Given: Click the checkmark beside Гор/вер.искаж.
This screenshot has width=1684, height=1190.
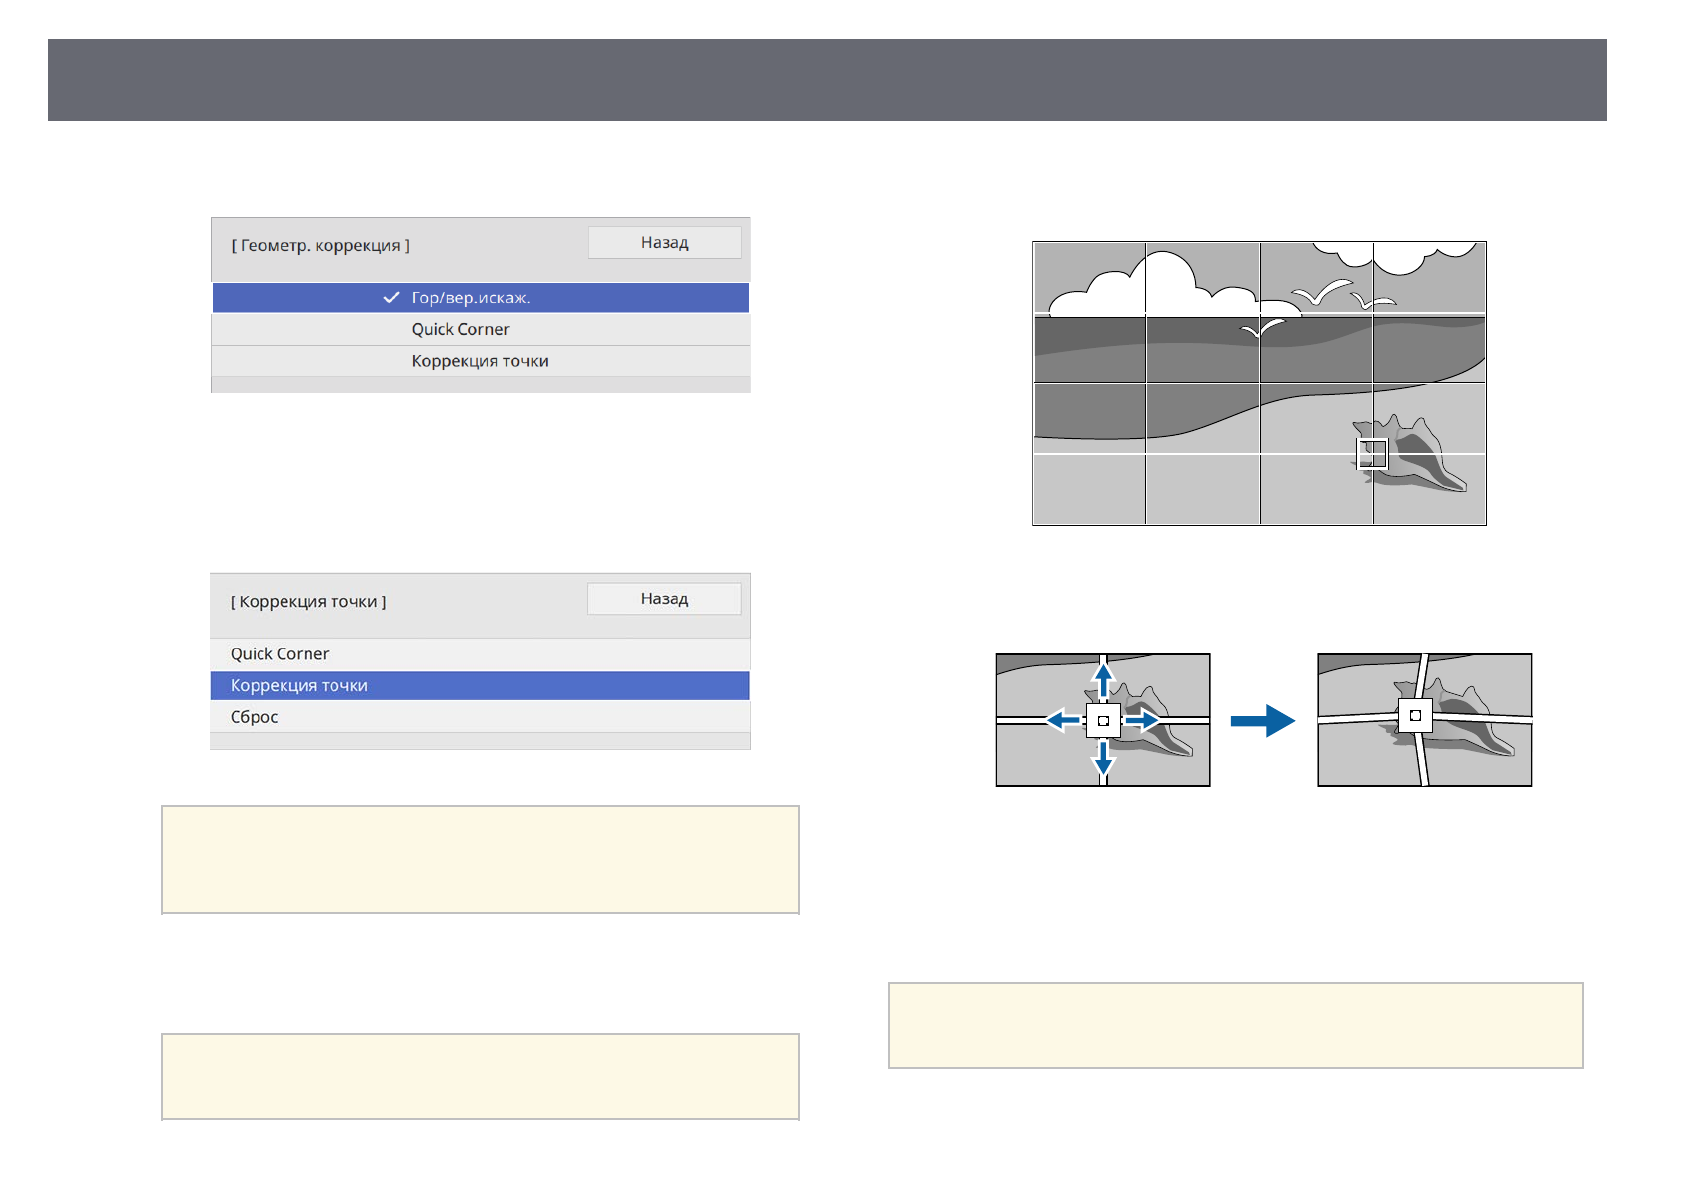Looking at the screenshot, I should tap(391, 298).
